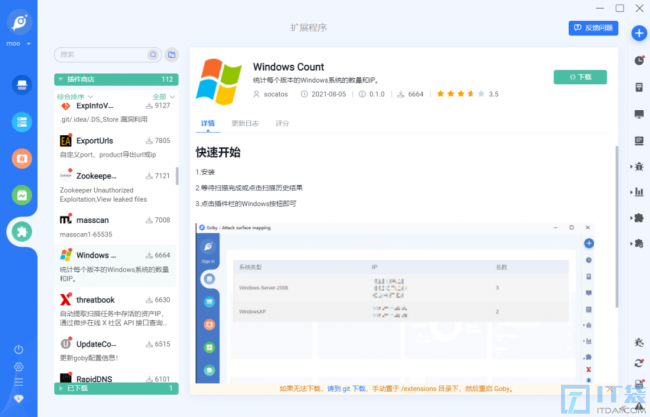The width and height of the screenshot is (650, 417).
Task: Click the 快速开始 heading text
Action: [218, 152]
